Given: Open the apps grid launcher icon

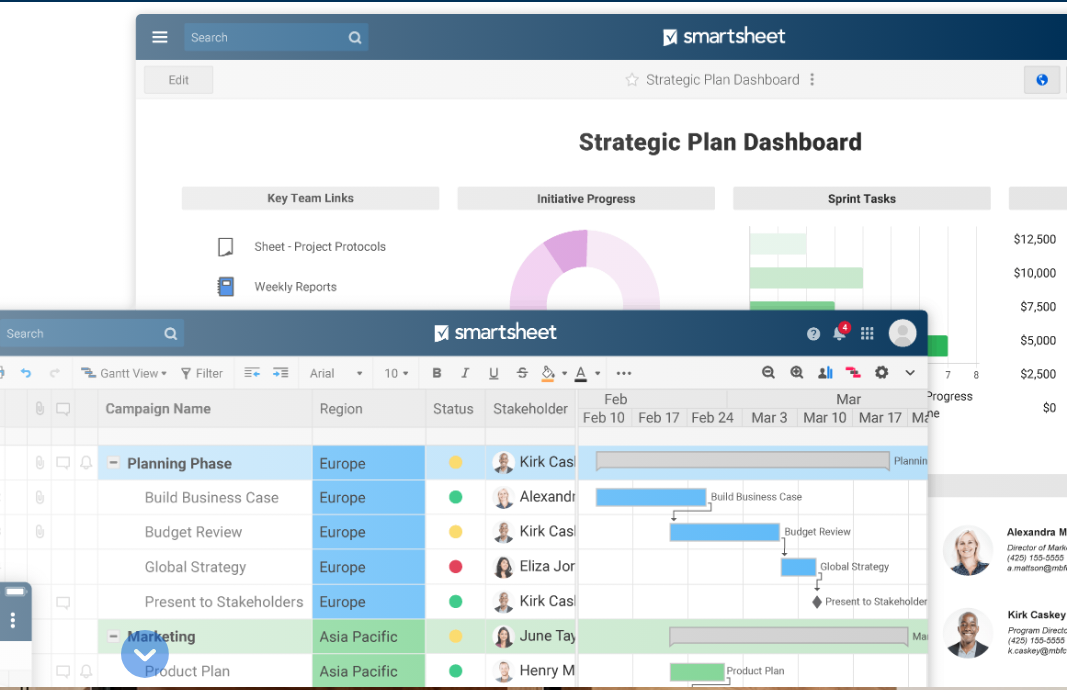Looking at the screenshot, I should click(867, 333).
